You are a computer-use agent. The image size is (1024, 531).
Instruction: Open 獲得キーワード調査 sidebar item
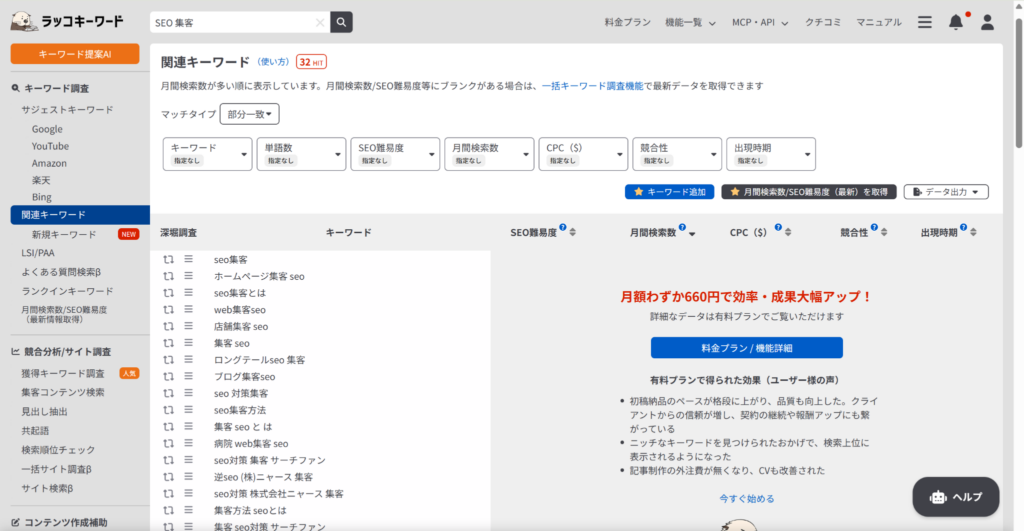pos(63,374)
